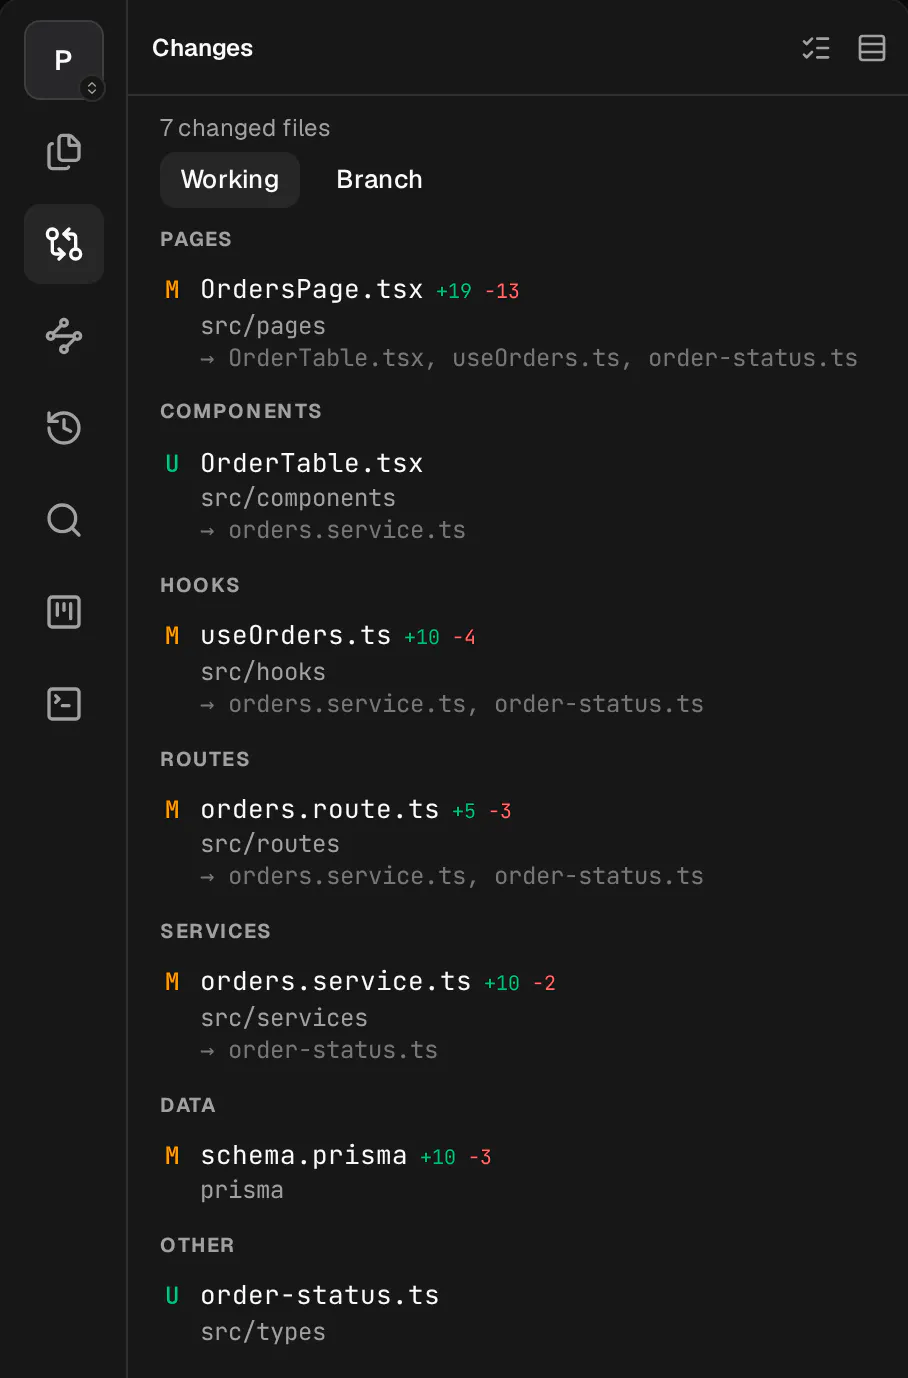Screen dimensions: 908x1378
Task: Open order-status.ts untracked file
Action: click(320, 1295)
